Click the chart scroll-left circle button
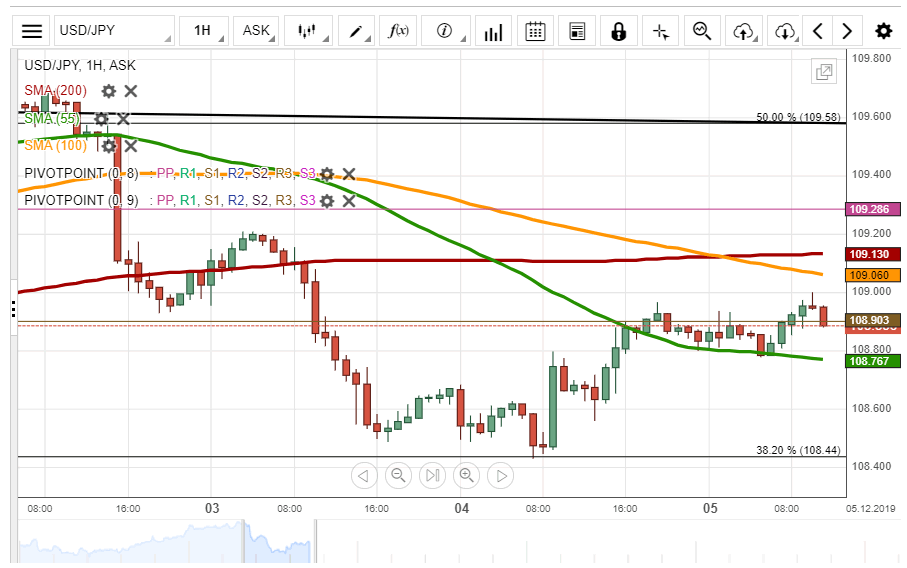The width and height of the screenshot is (907, 568). click(364, 476)
